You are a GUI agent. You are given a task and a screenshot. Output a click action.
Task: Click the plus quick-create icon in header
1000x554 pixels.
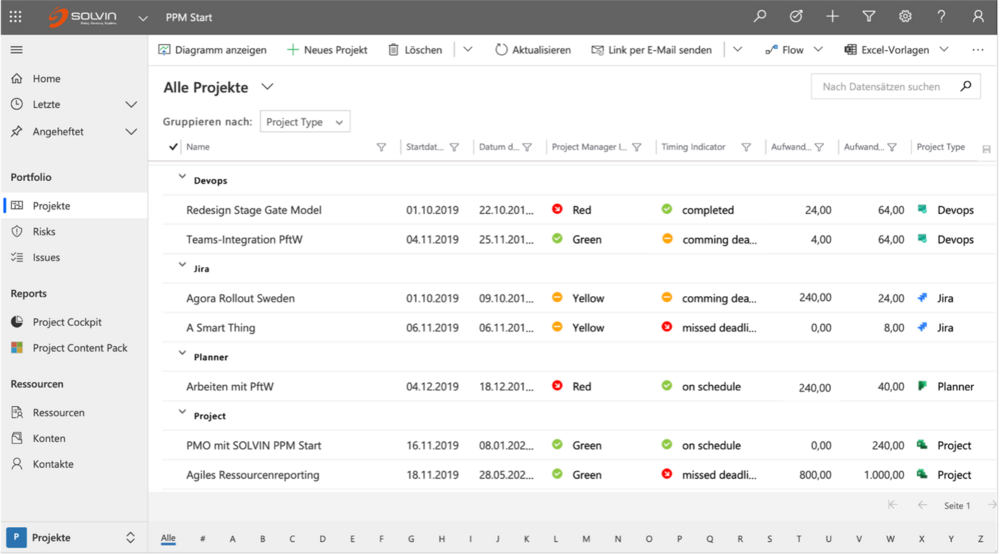coord(832,17)
